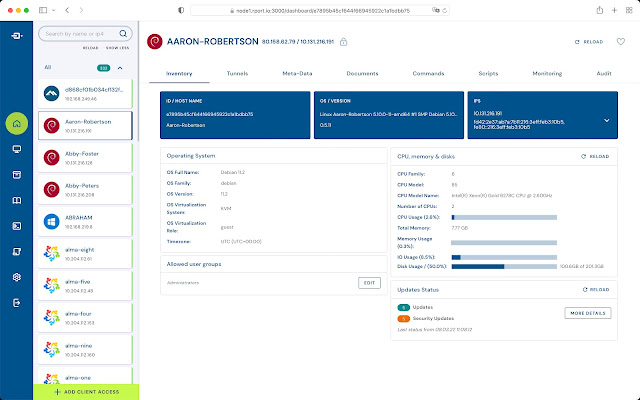
Task: Favorite this client with heart icon
Action: pos(620,42)
